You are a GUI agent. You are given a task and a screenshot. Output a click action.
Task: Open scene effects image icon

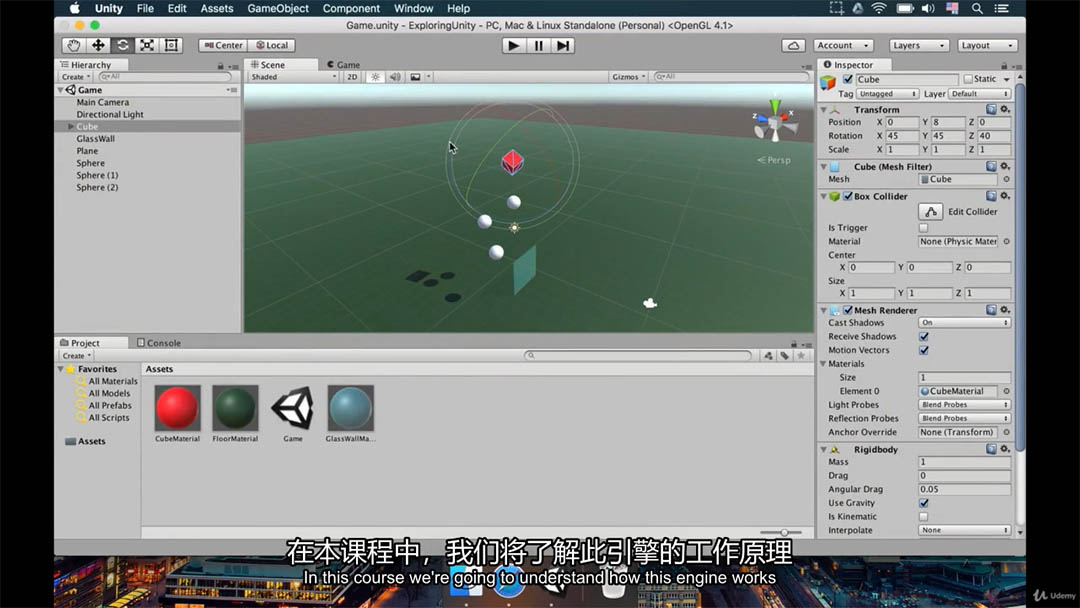415,77
